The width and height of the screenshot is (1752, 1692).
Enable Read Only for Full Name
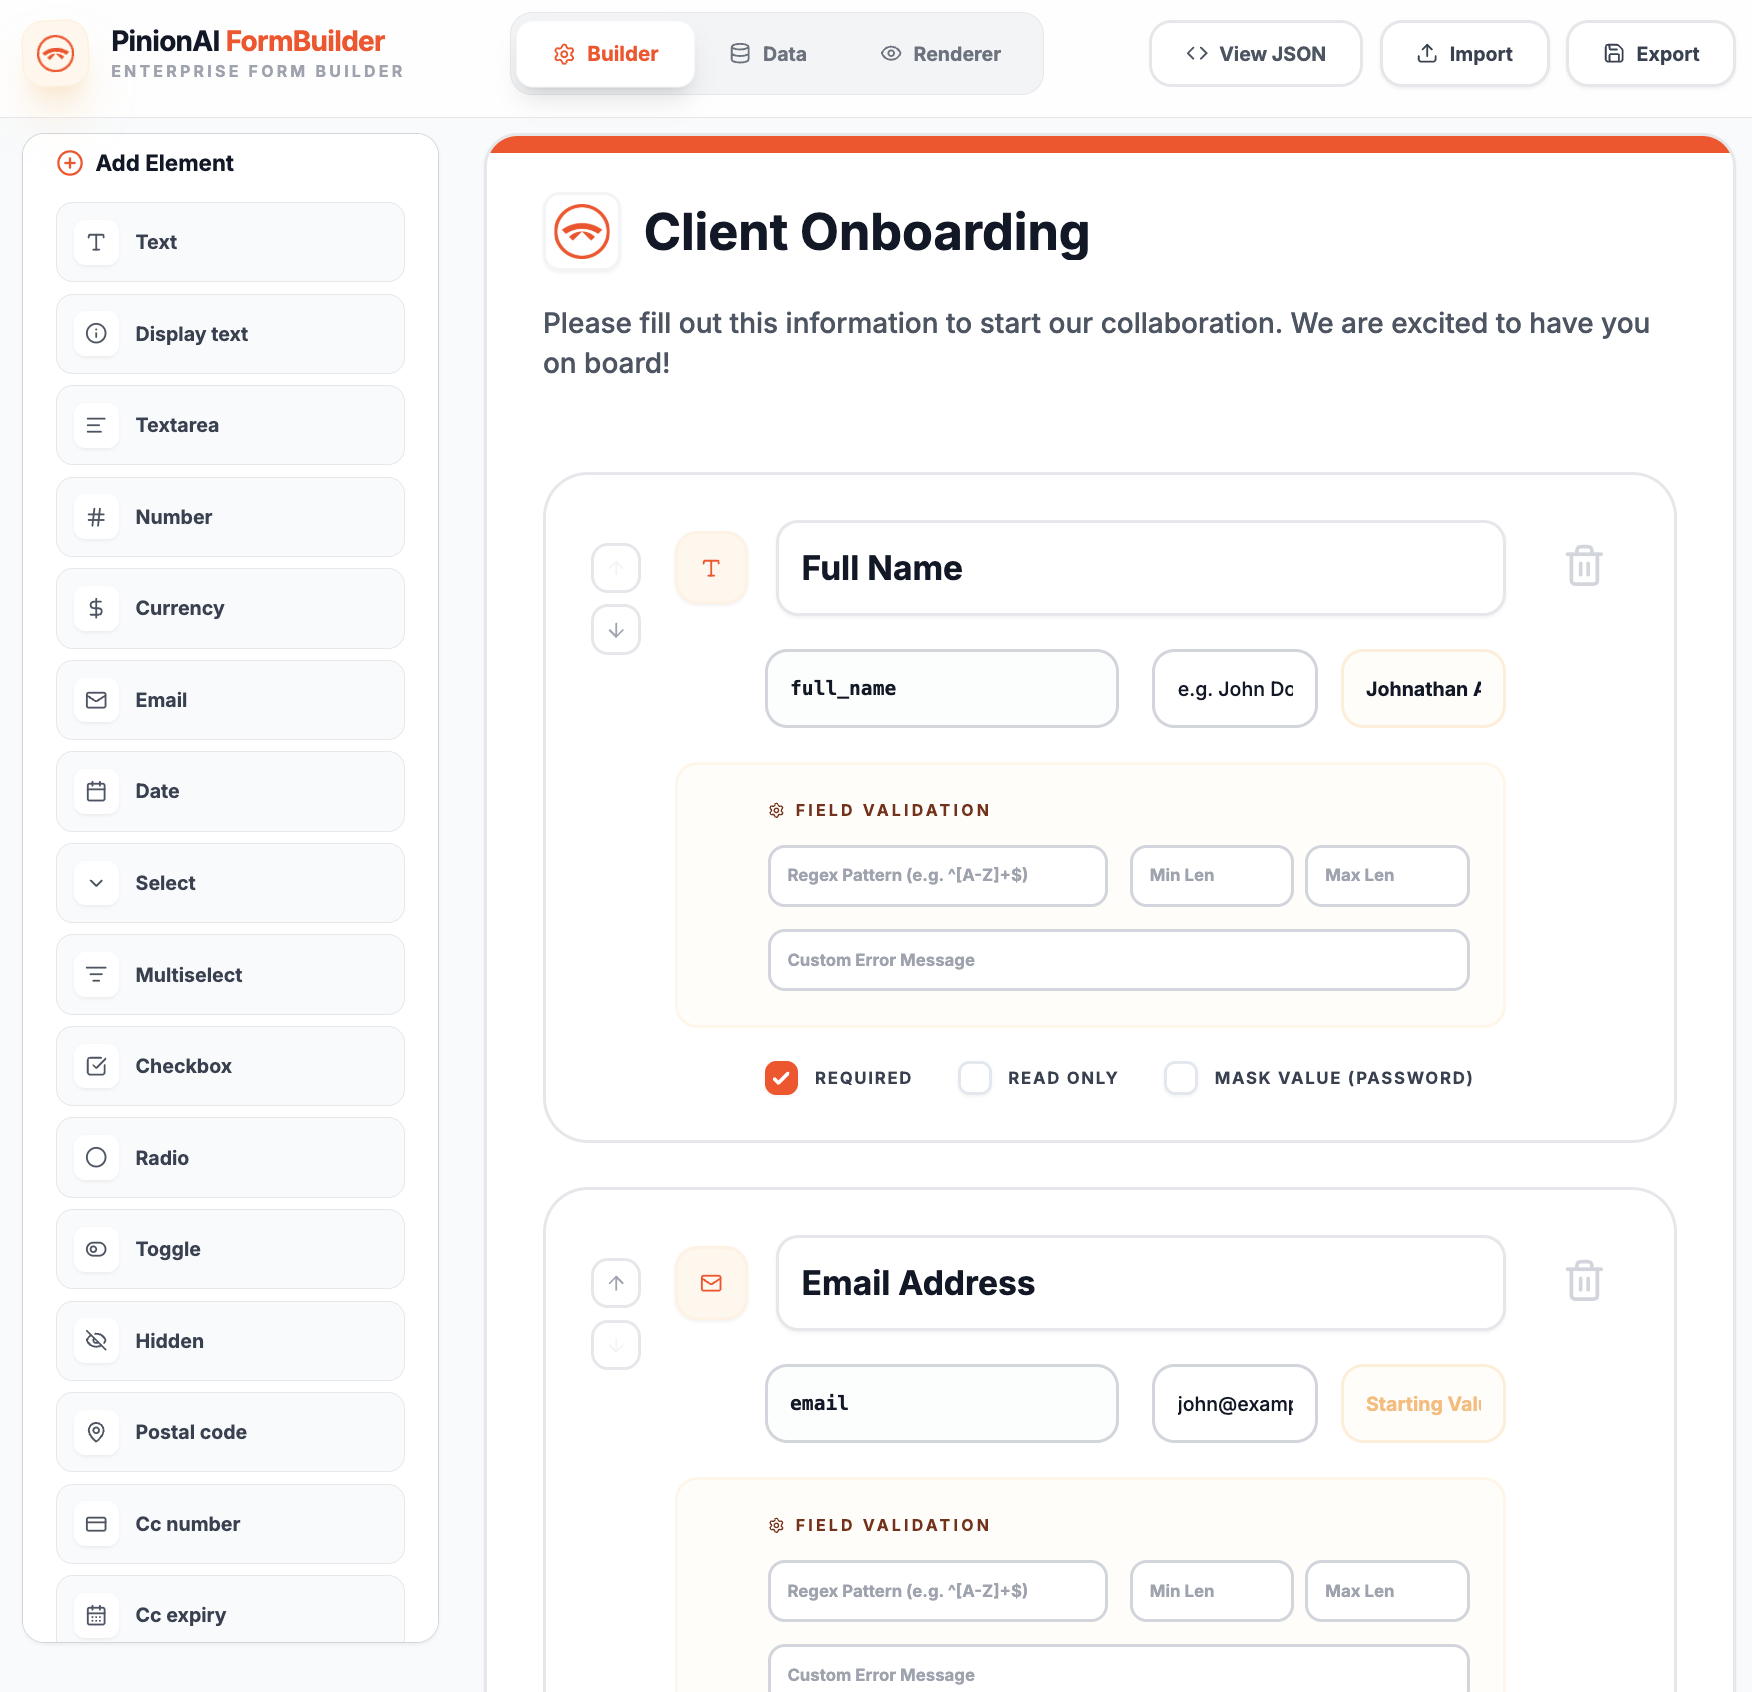[975, 1078]
